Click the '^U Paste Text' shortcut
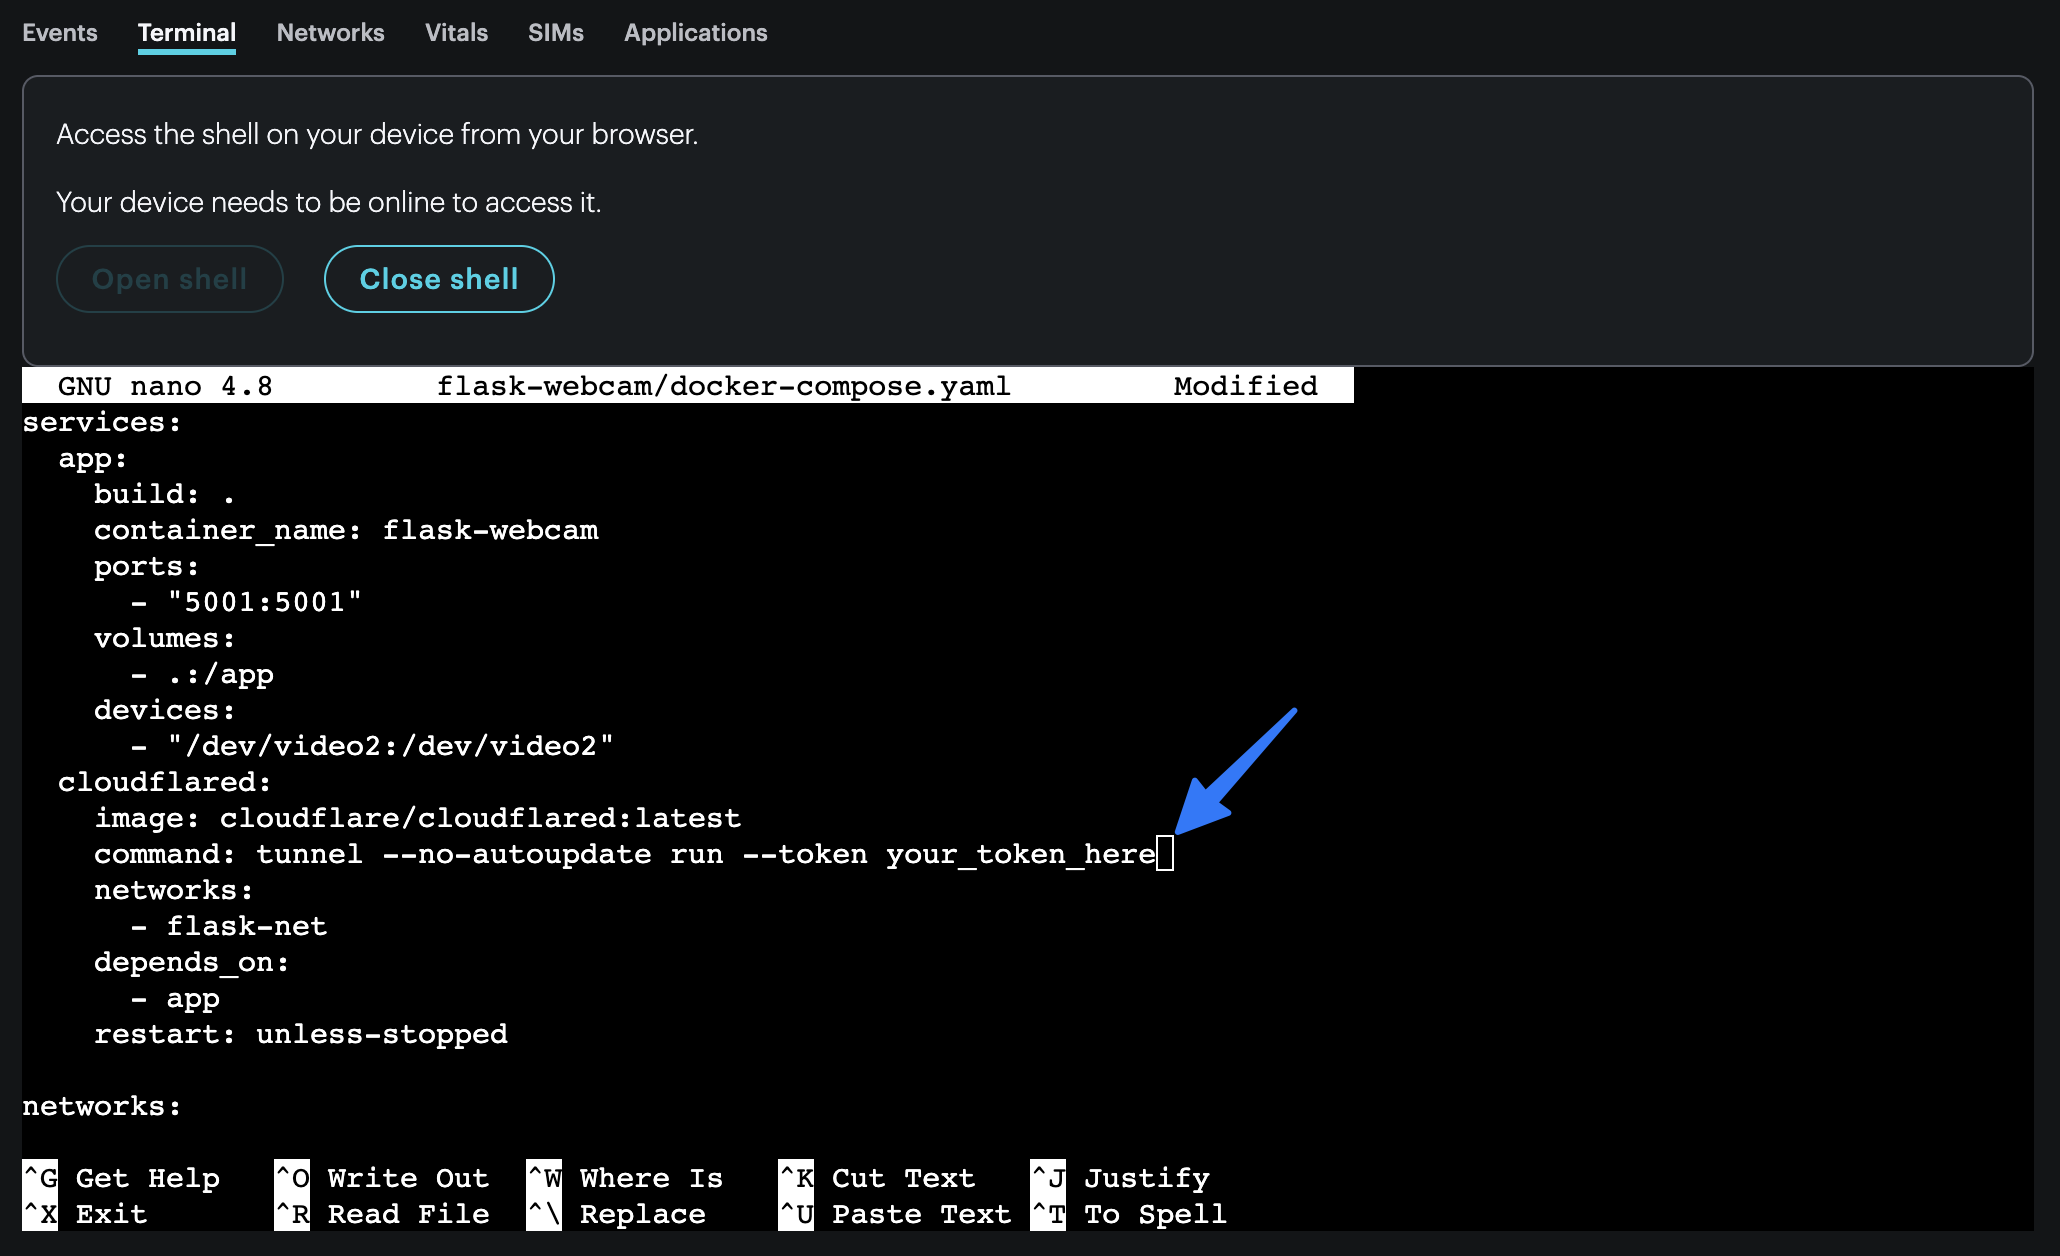The image size is (2060, 1256). pos(895,1214)
